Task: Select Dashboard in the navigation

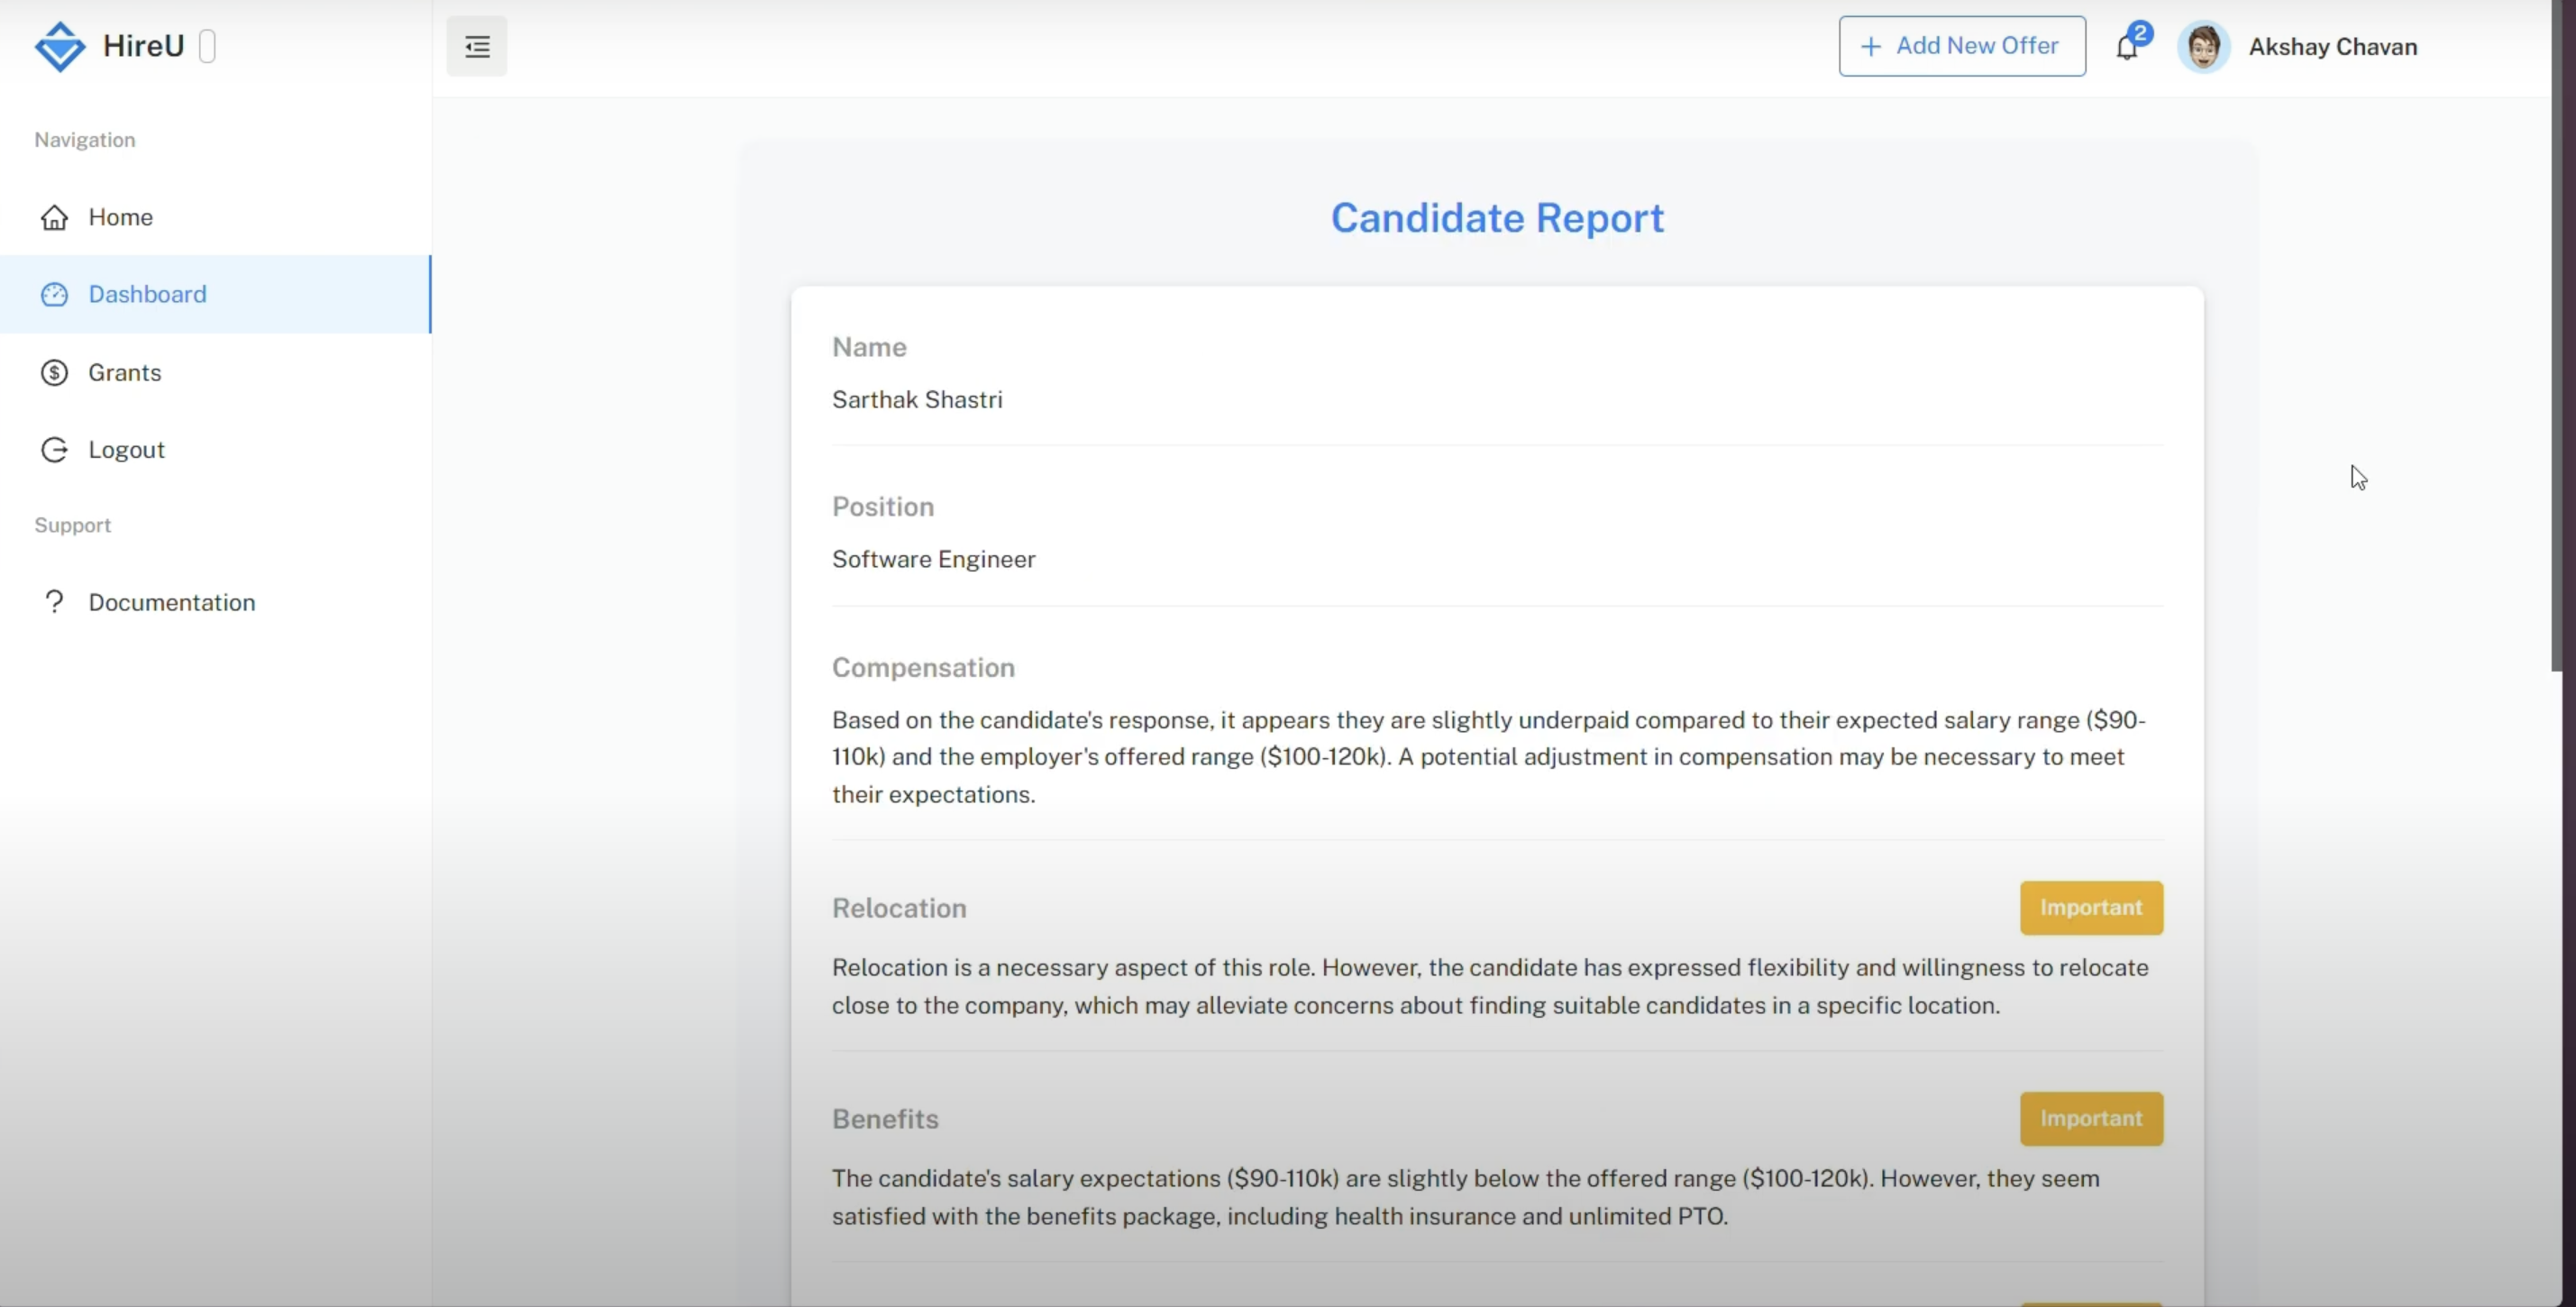Action: [x=148, y=294]
